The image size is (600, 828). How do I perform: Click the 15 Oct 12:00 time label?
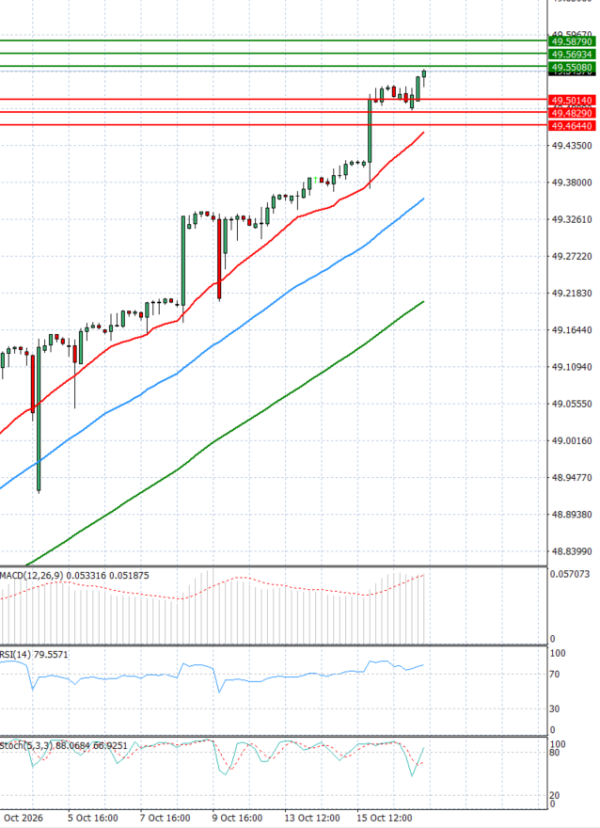tap(385, 818)
